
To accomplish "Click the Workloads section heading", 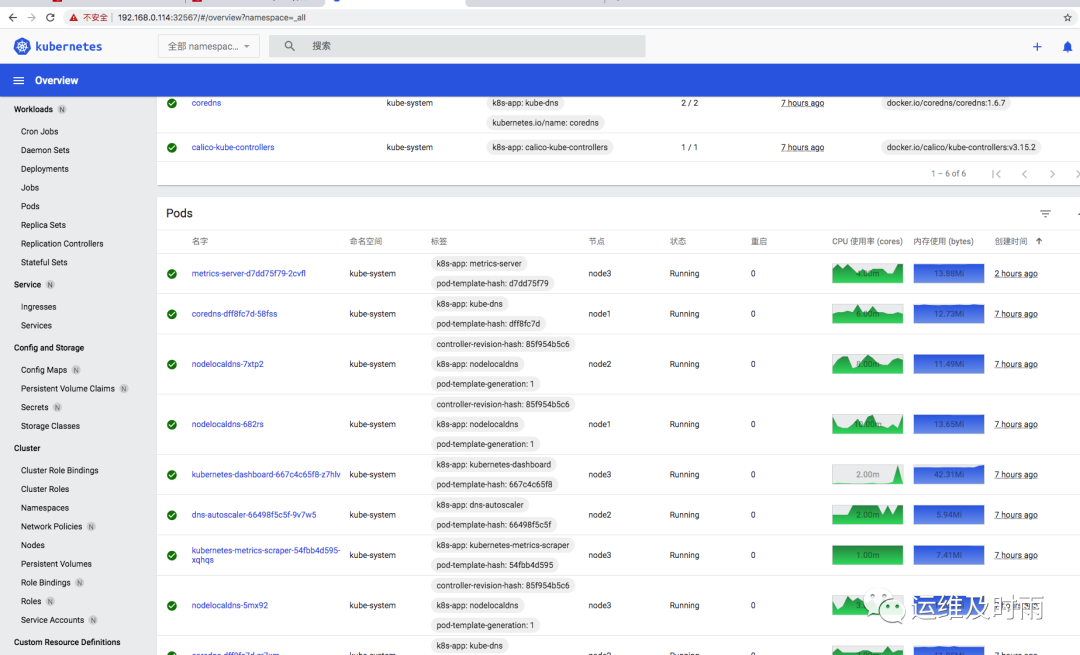I will 33,109.
